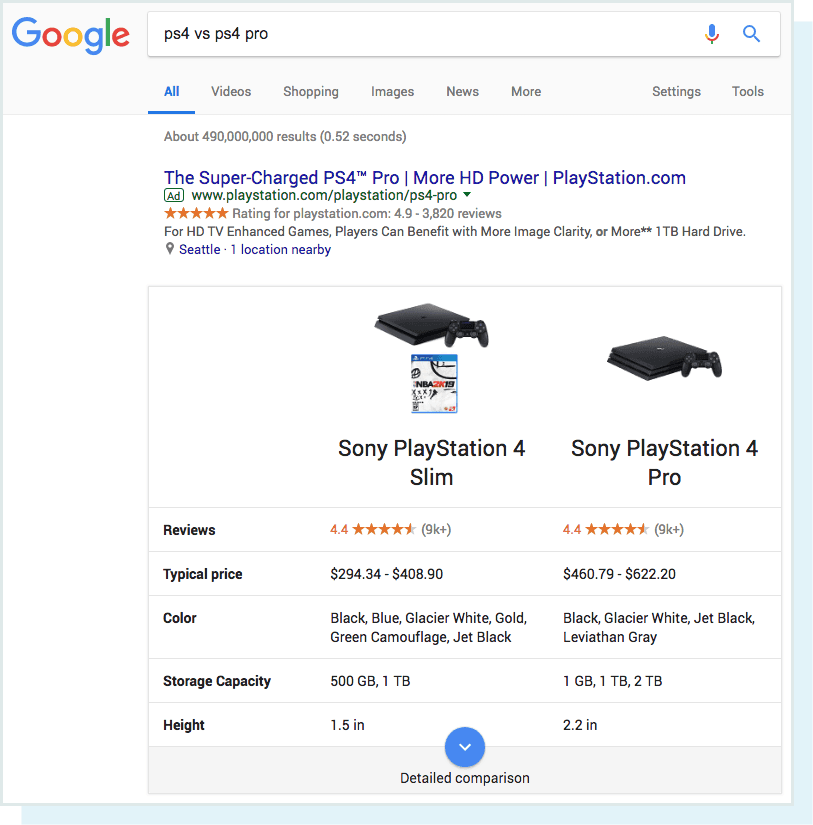The image size is (813, 825).
Task: Expand the Detailed comparison section
Action: point(464,777)
